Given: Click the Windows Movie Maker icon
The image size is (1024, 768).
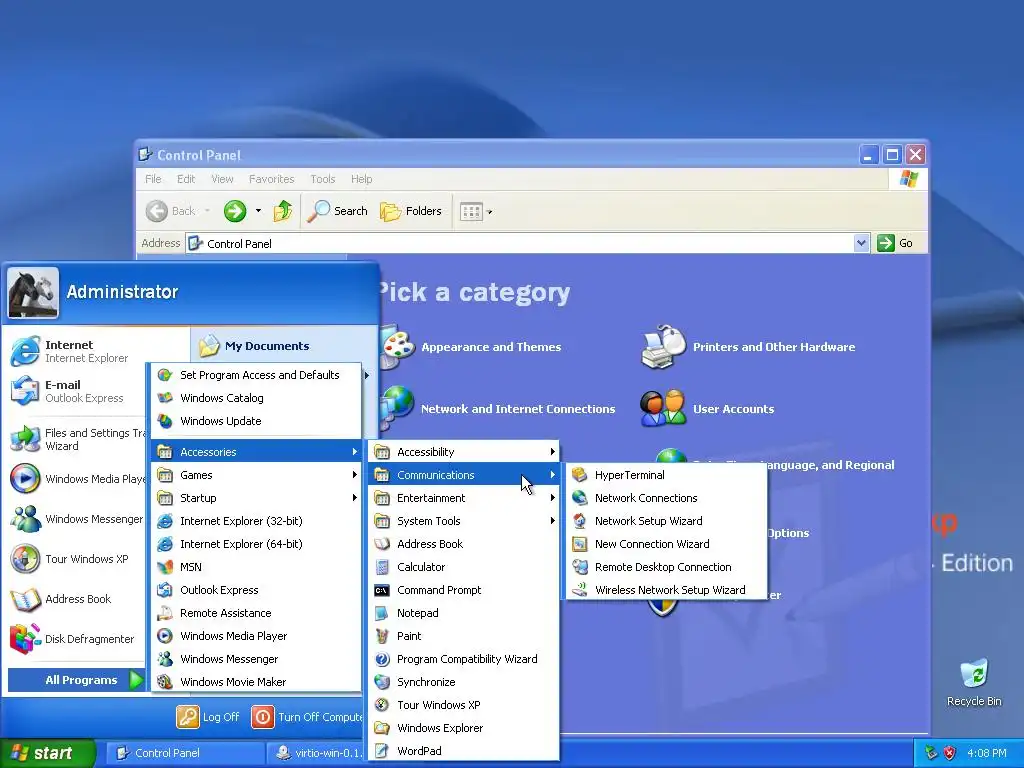Looking at the screenshot, I should click(x=165, y=682).
